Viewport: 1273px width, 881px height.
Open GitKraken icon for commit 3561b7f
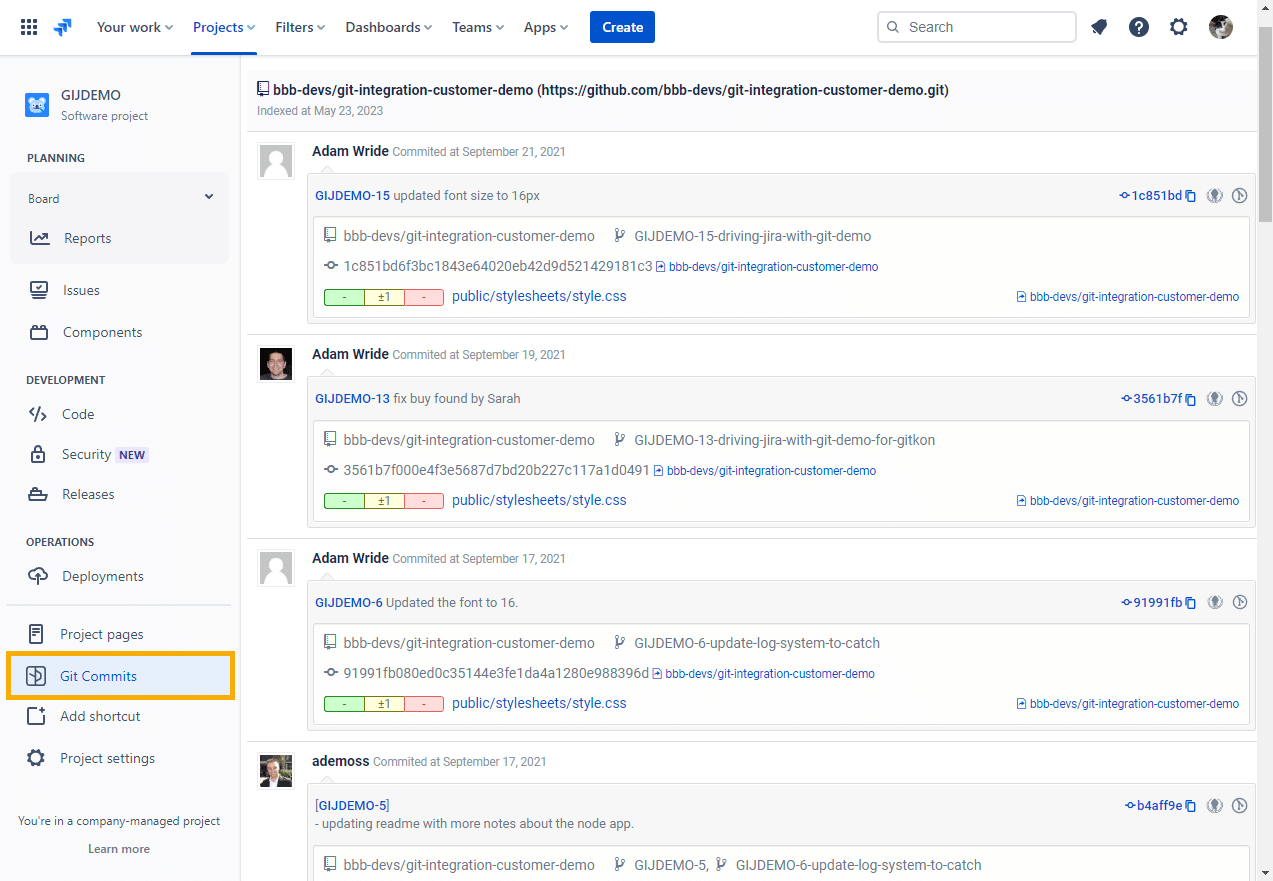1215,399
